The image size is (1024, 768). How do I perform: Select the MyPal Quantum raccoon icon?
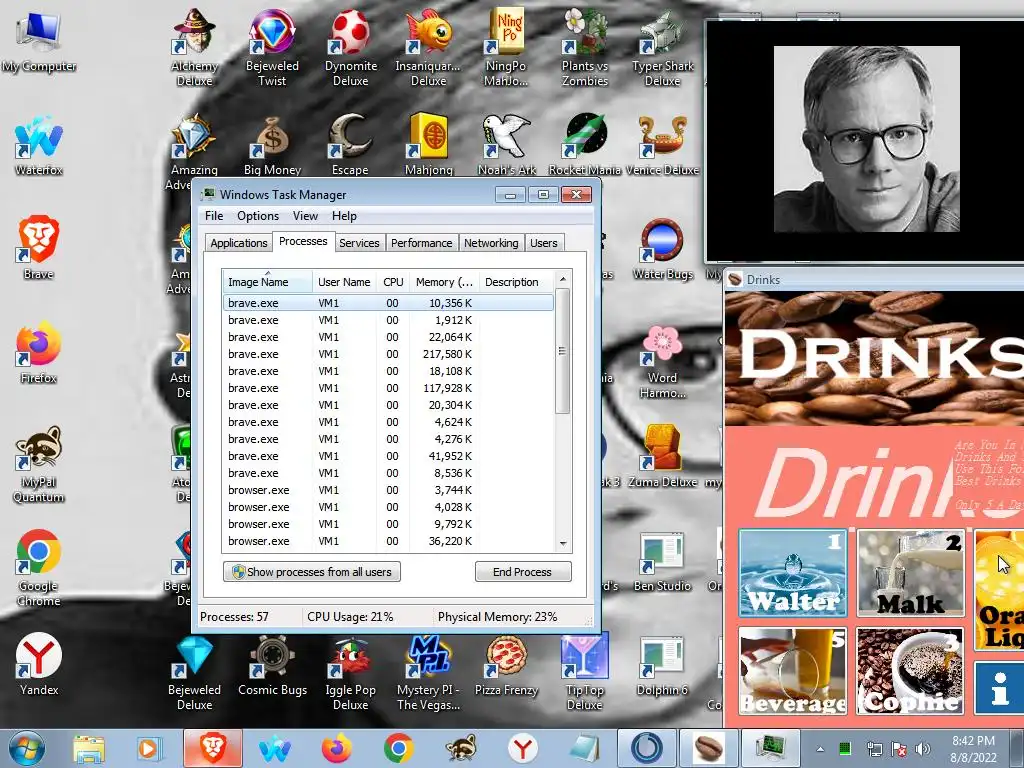(39, 464)
